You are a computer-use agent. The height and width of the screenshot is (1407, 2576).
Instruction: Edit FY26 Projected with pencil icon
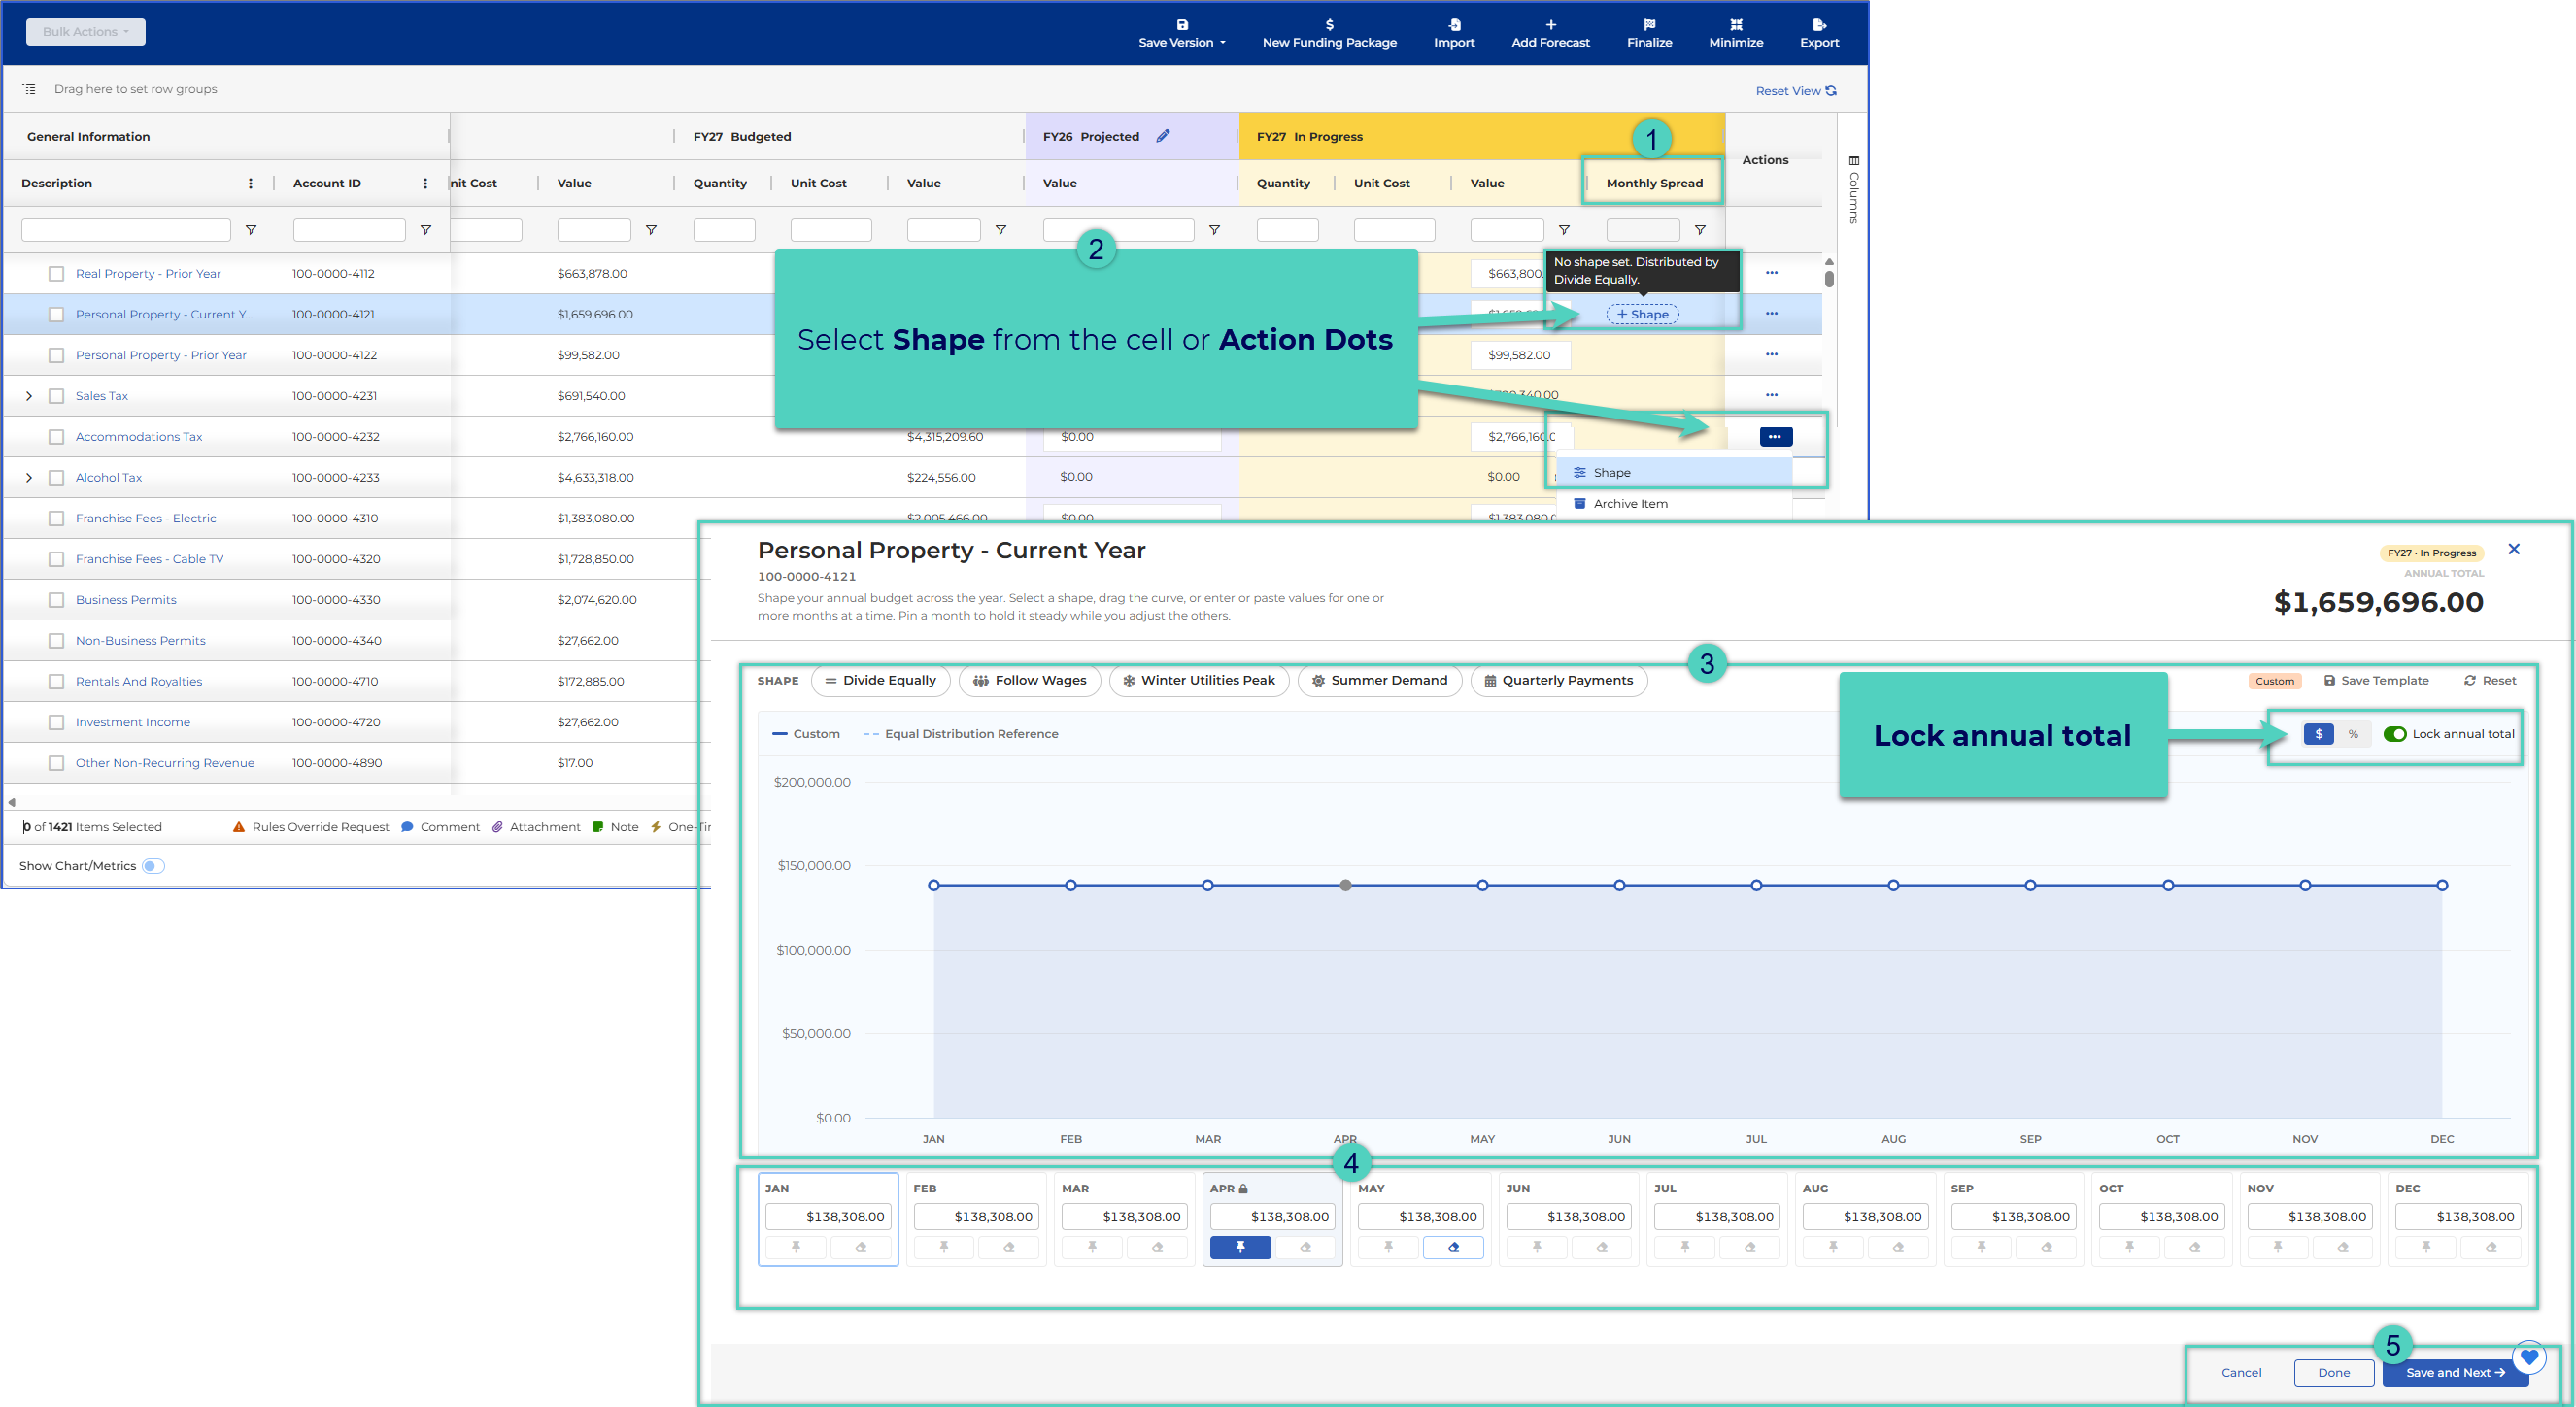1162,136
